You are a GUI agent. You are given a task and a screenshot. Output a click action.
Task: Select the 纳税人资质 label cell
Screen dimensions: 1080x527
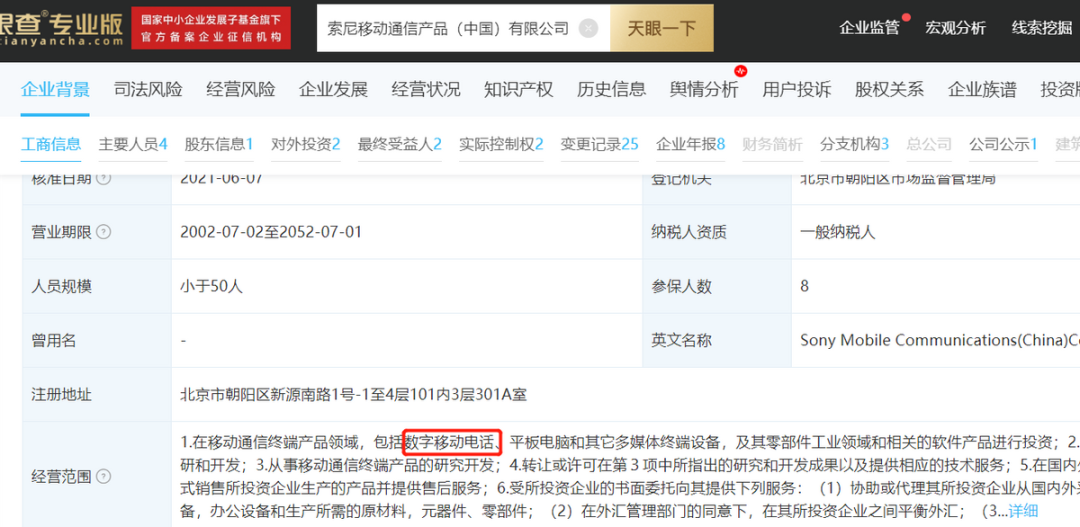717,232
